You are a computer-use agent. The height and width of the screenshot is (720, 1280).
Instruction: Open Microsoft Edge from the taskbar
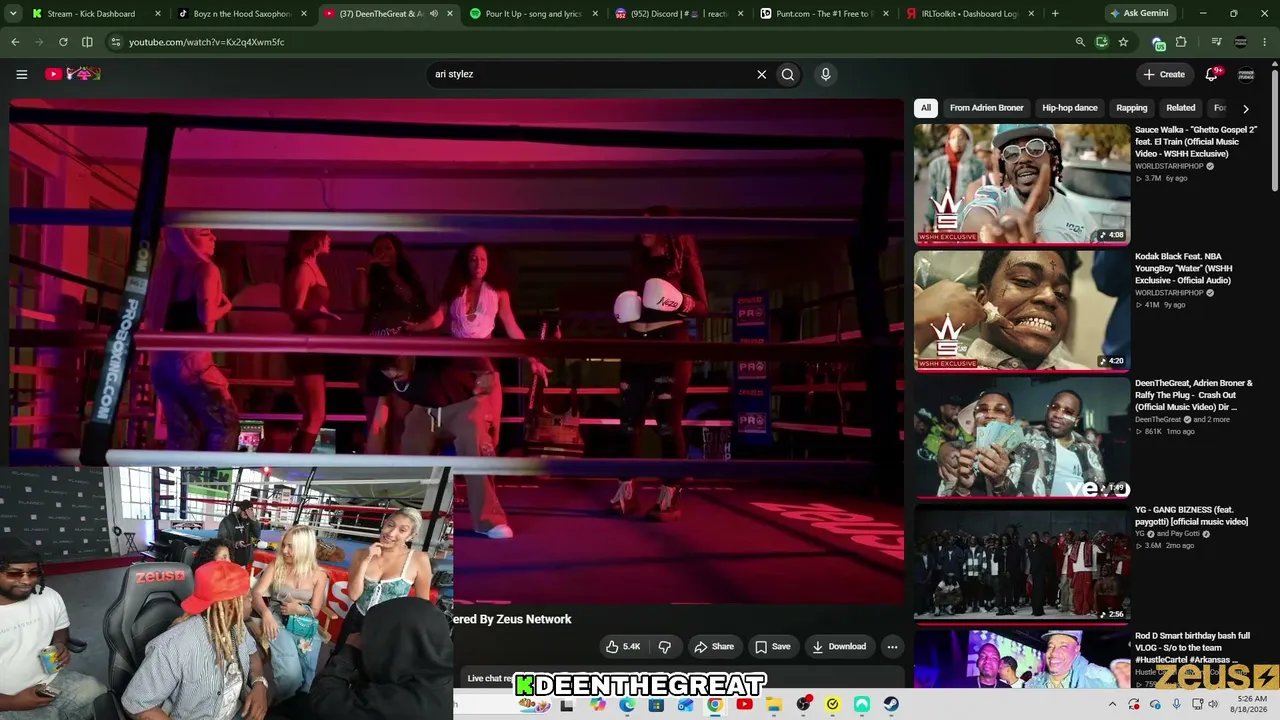tap(627, 705)
